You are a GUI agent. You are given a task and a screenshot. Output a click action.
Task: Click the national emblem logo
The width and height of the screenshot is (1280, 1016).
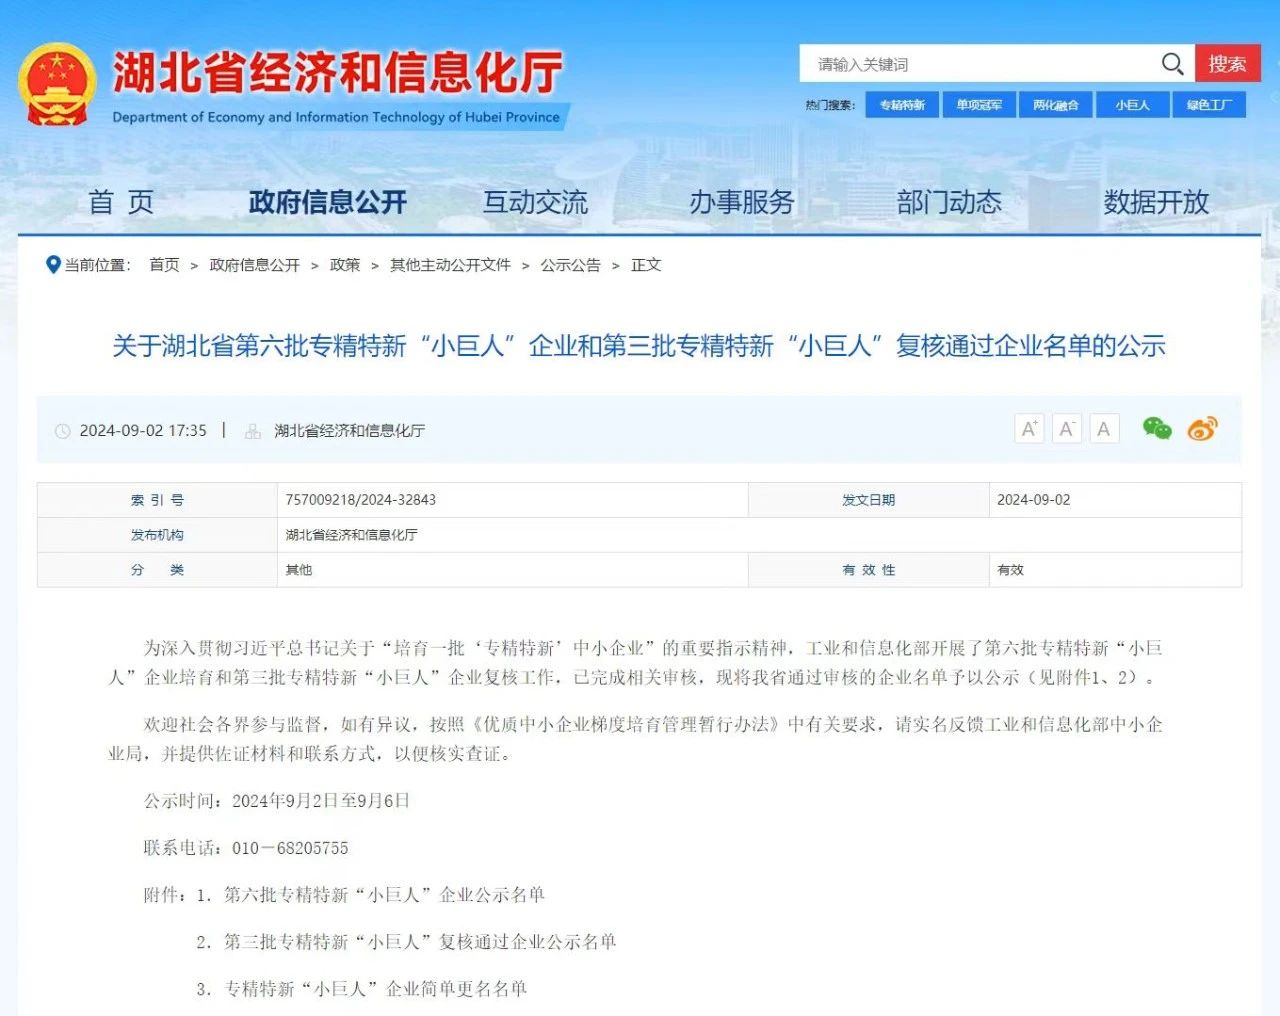point(56,84)
